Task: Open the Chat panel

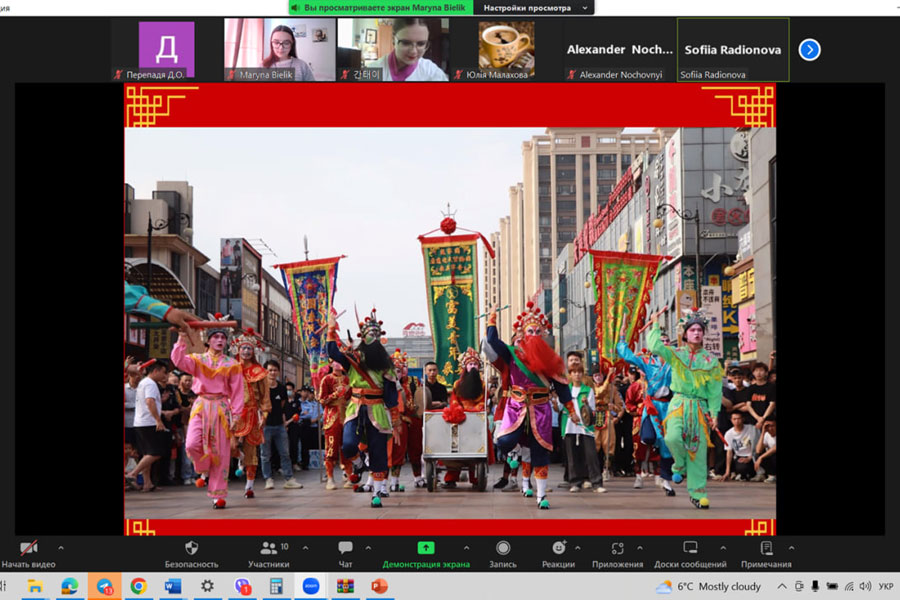Action: [345, 549]
